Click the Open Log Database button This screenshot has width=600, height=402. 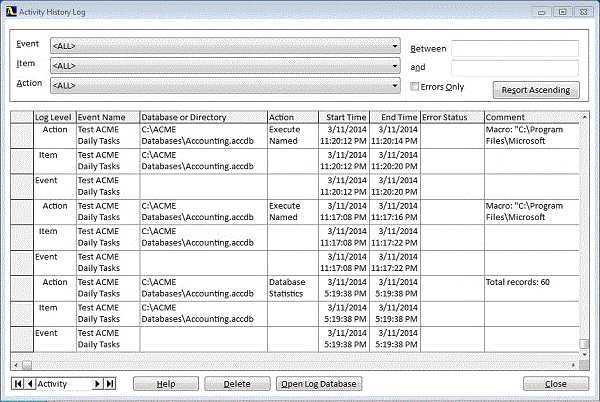(x=319, y=384)
